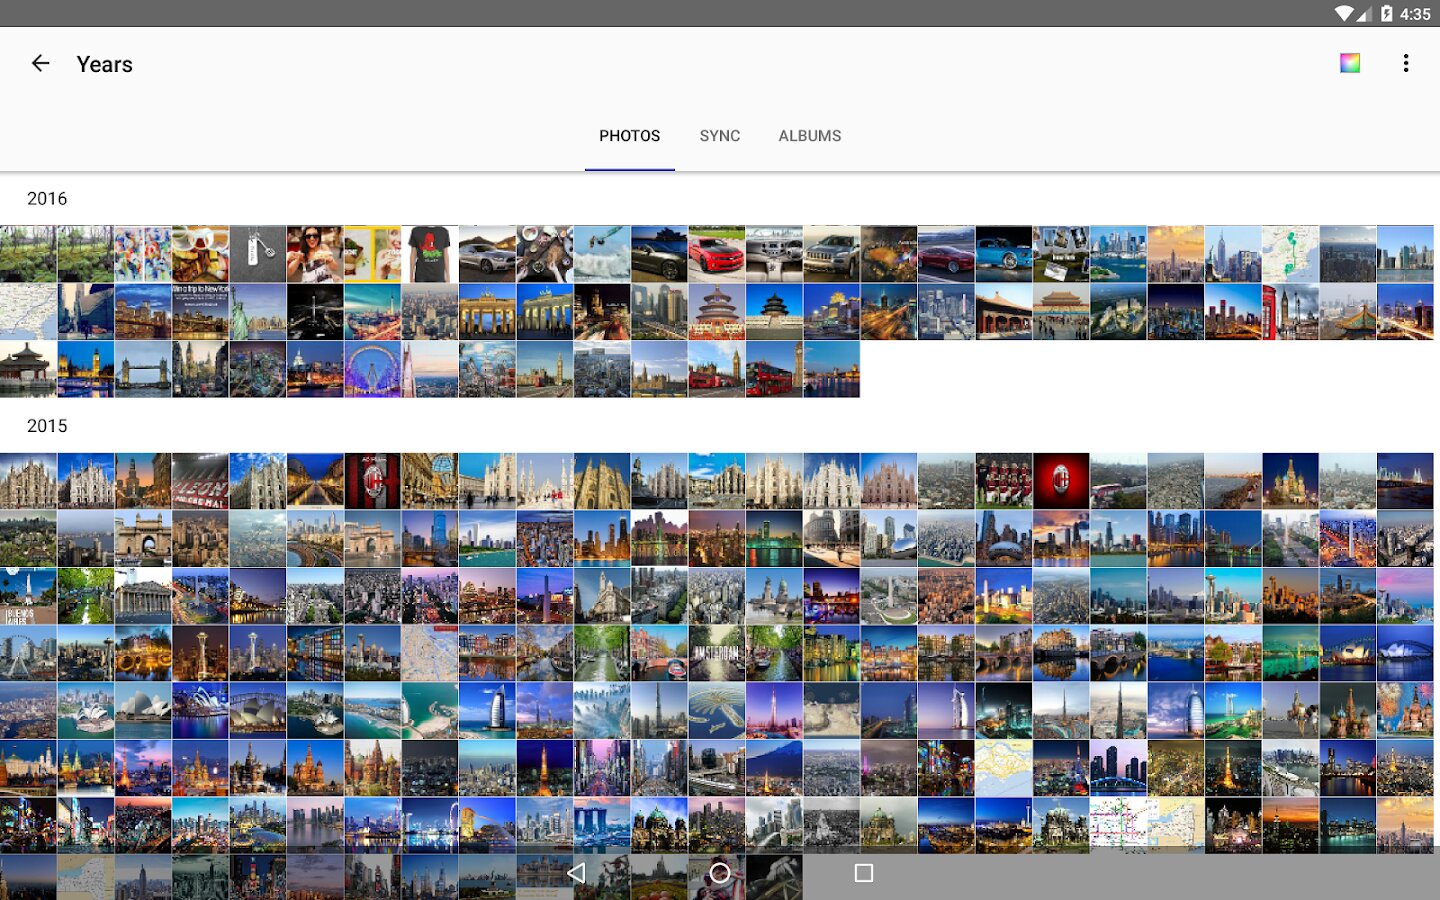Tap the Wi-Fi status icon
1440x900 pixels.
[1344, 13]
